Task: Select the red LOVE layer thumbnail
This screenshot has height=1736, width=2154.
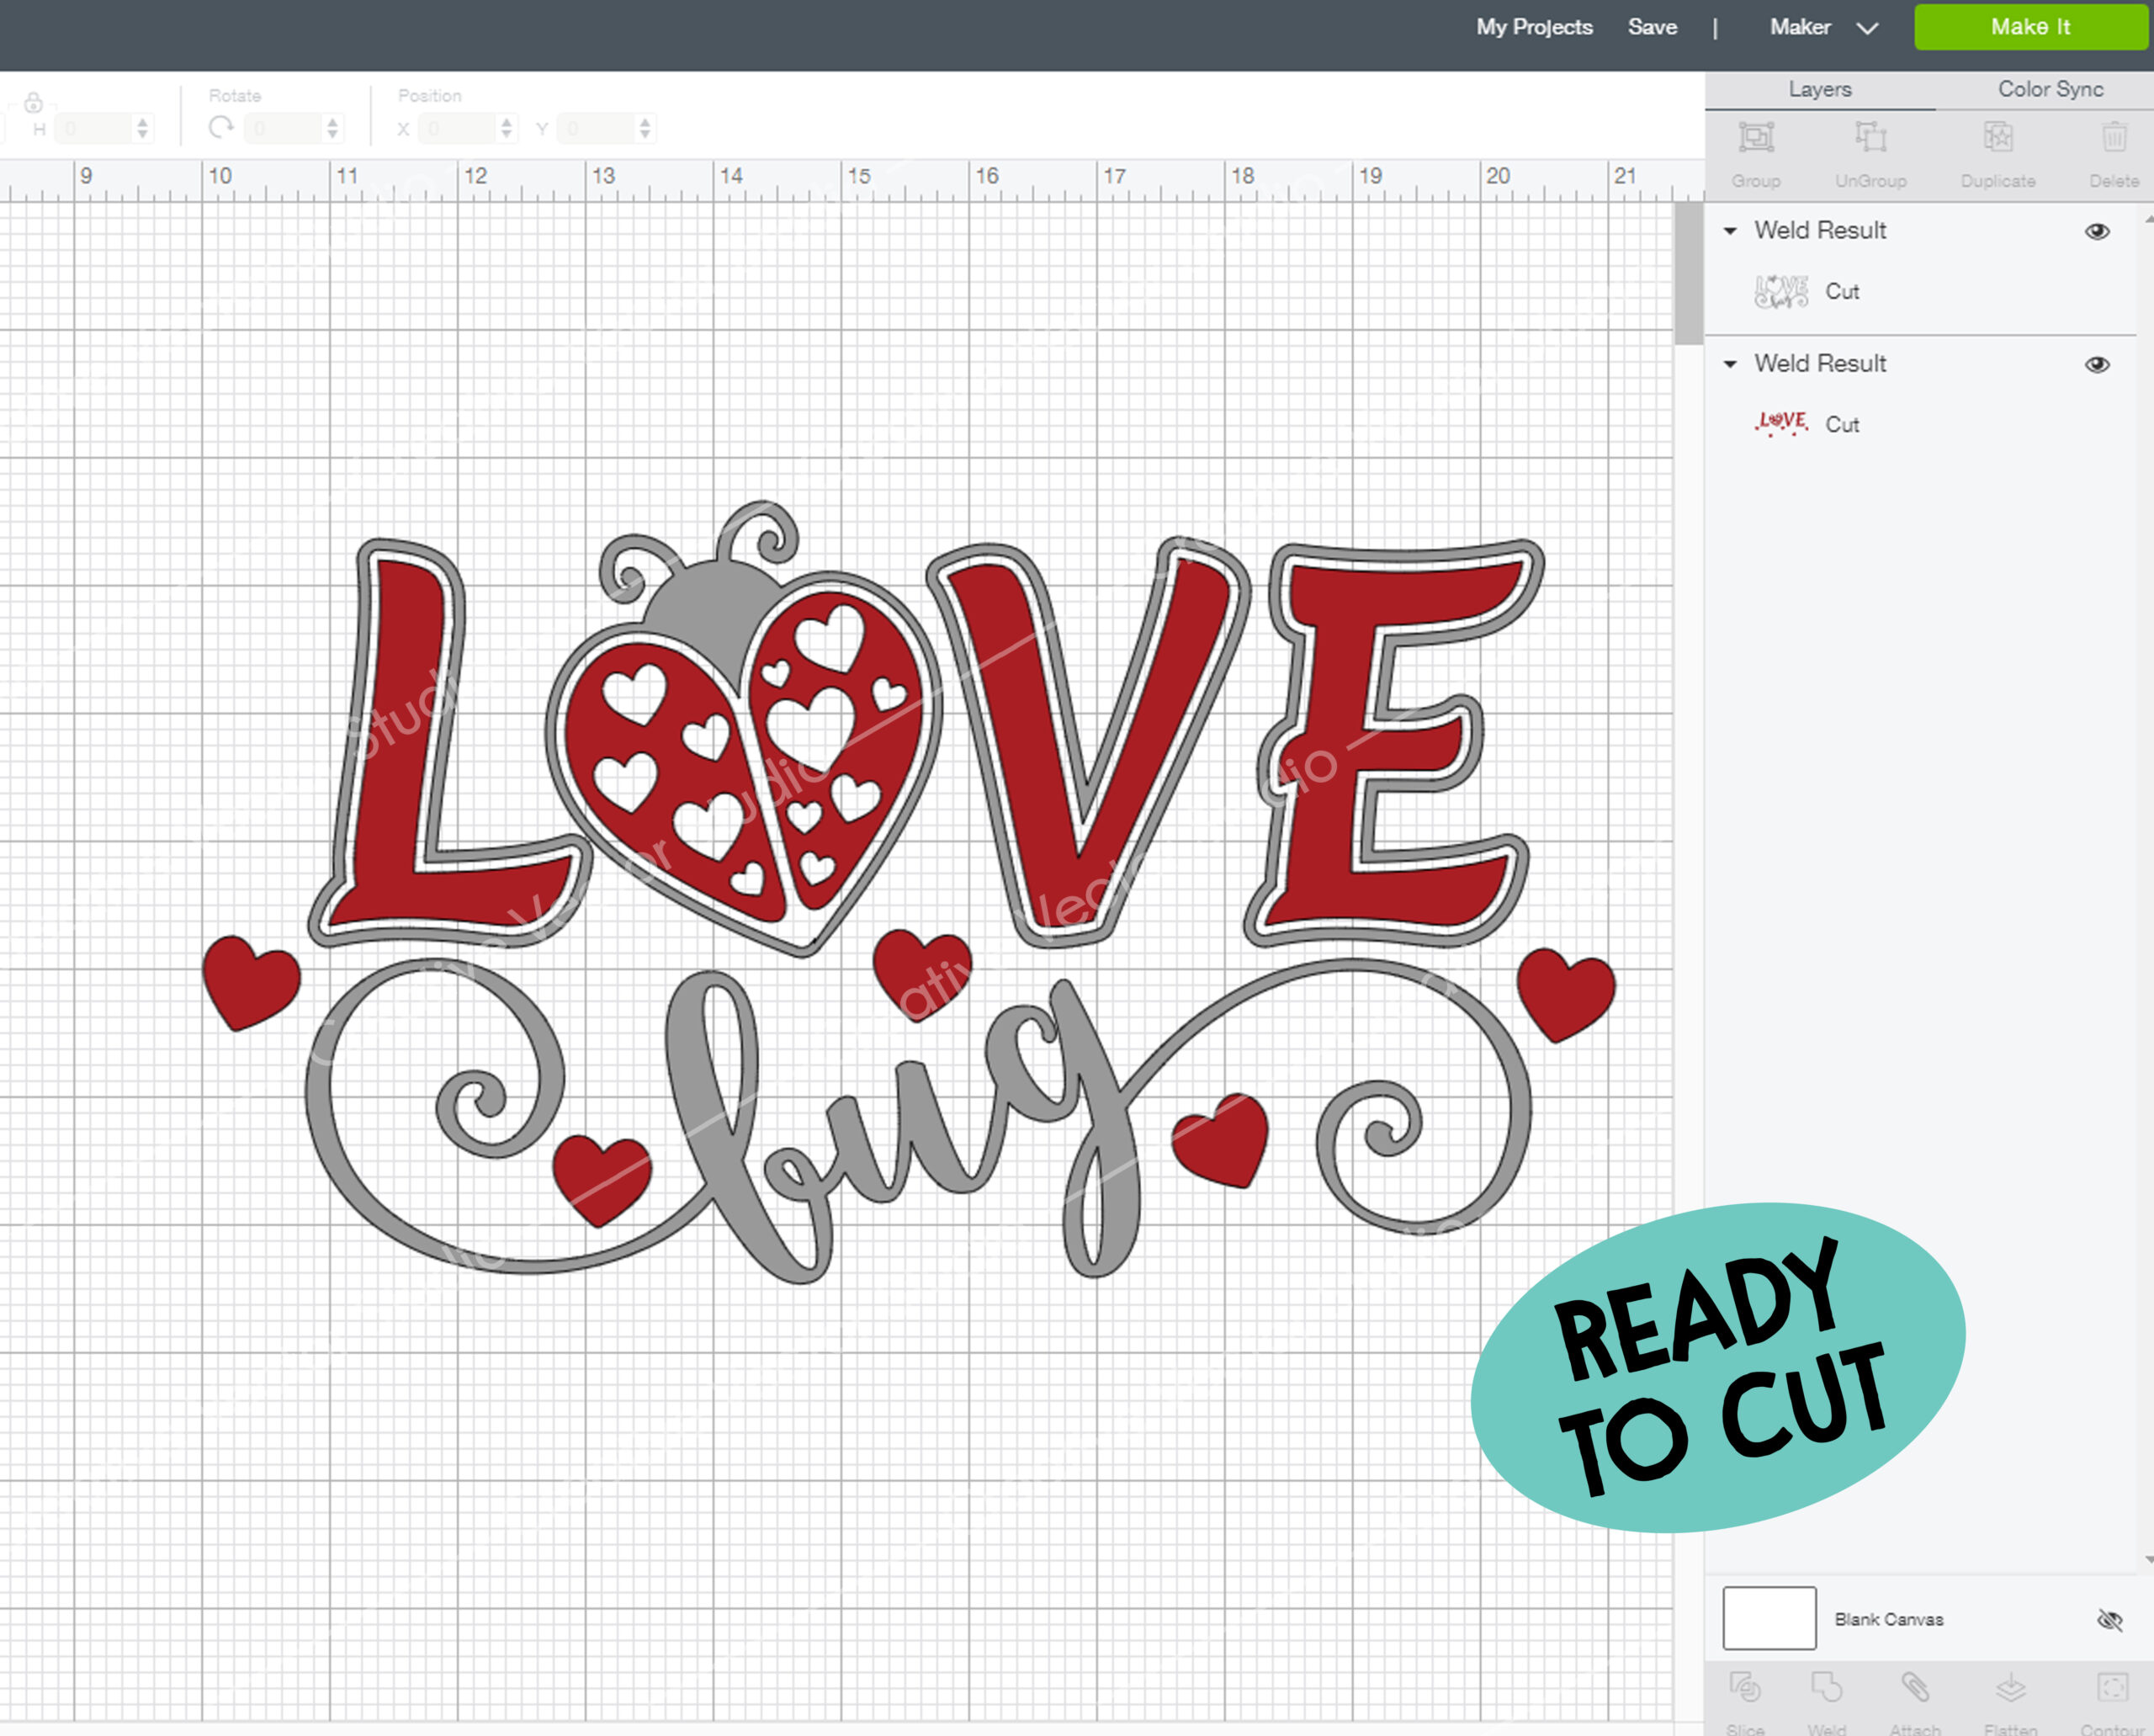Action: 1781,424
